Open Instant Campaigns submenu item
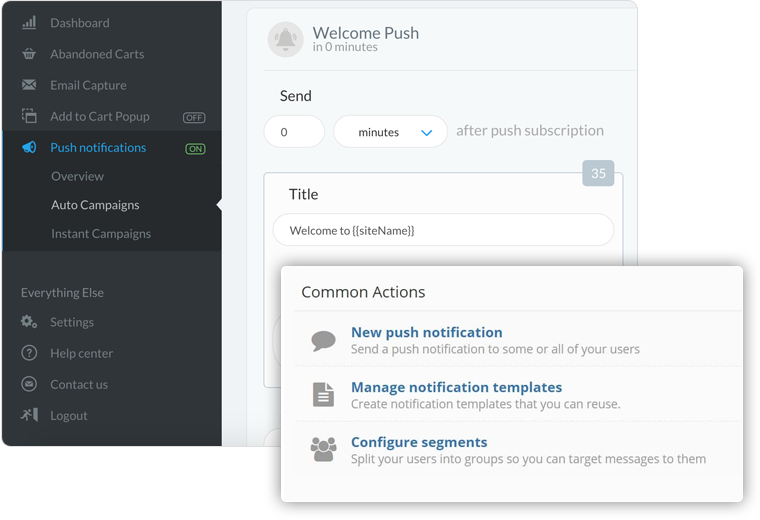Screen dimensions: 760x520 click(x=101, y=234)
